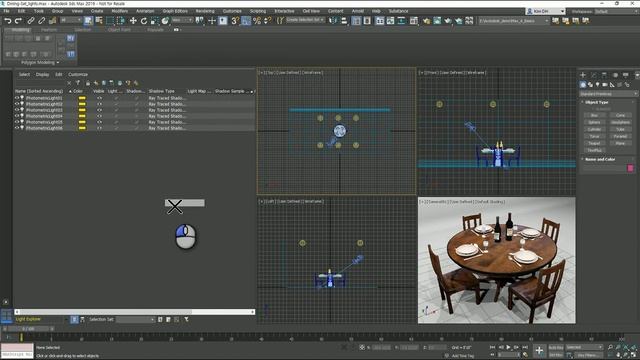
Task: Open Standard Primitives dropdown in Command Panel
Action: [x=608, y=94]
